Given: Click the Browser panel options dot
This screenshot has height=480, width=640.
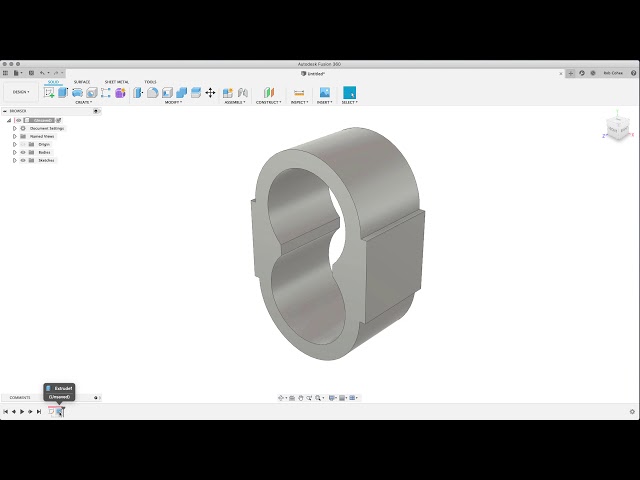Looking at the screenshot, I should pos(96,111).
